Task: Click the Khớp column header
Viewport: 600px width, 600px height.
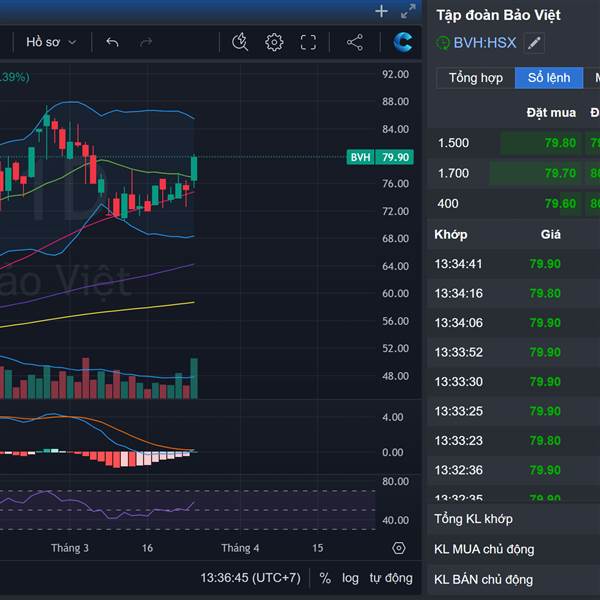Action: click(x=451, y=234)
